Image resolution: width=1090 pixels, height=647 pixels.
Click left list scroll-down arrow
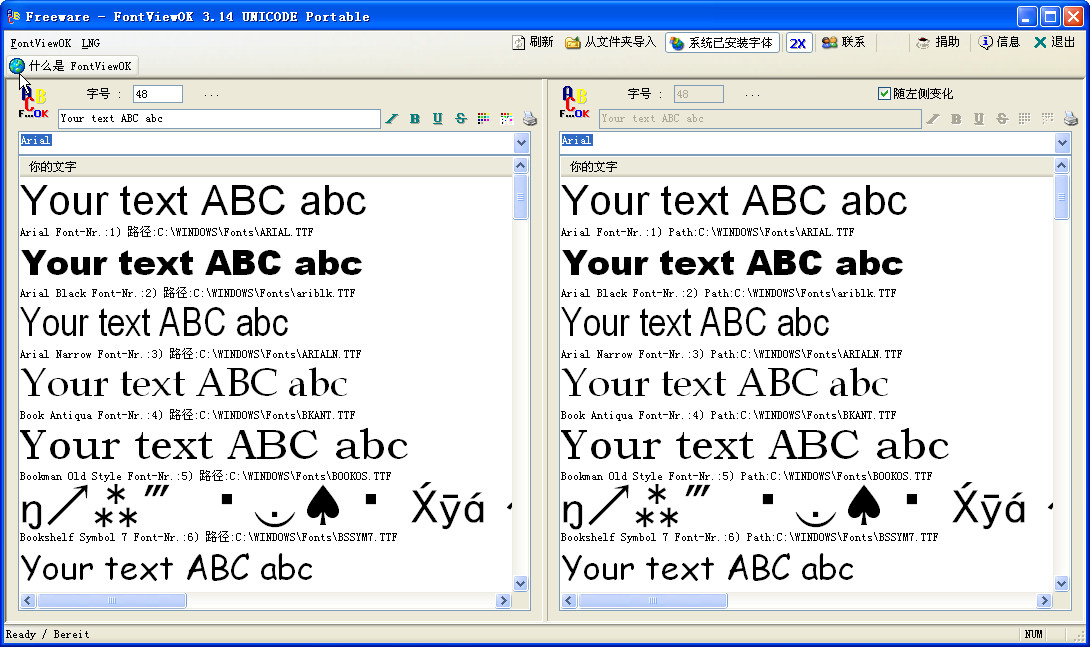[521, 584]
